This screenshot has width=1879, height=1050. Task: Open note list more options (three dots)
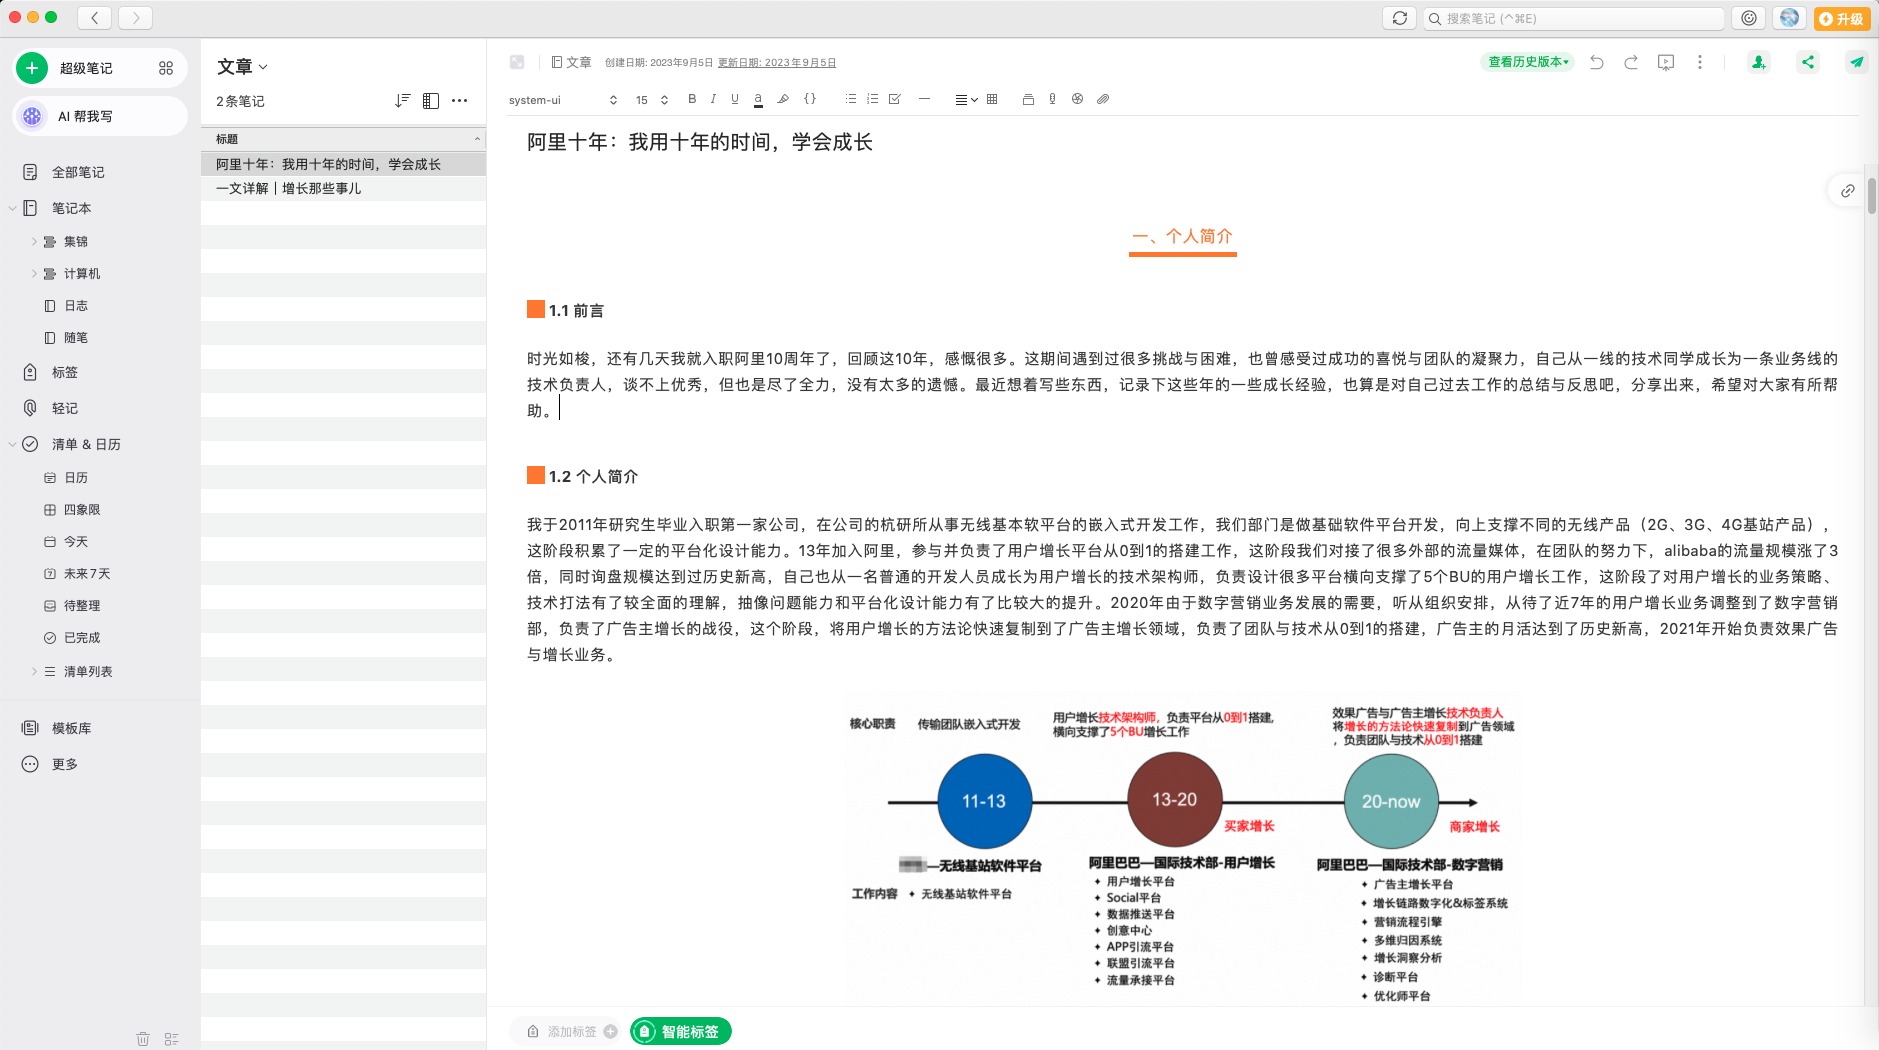click(x=460, y=100)
